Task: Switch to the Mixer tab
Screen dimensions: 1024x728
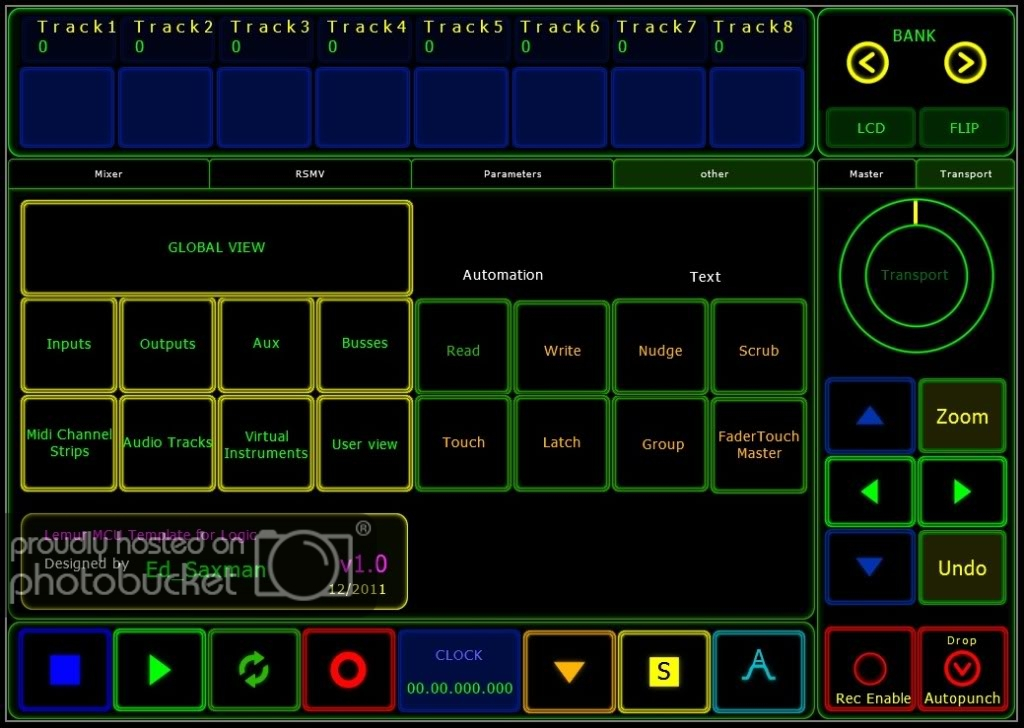Action: click(108, 174)
